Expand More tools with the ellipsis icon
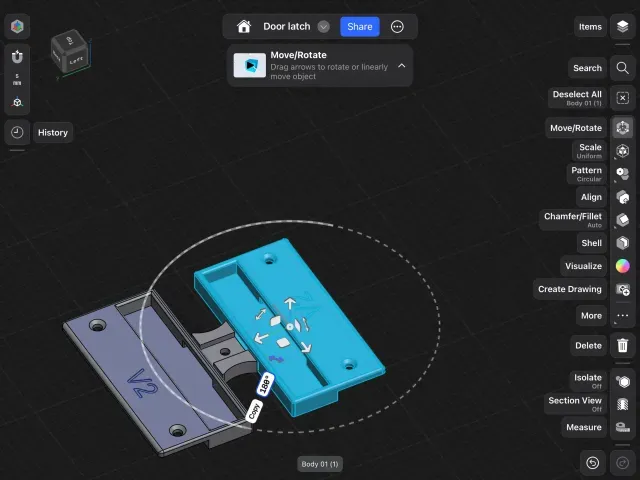640x480 pixels. [622, 316]
